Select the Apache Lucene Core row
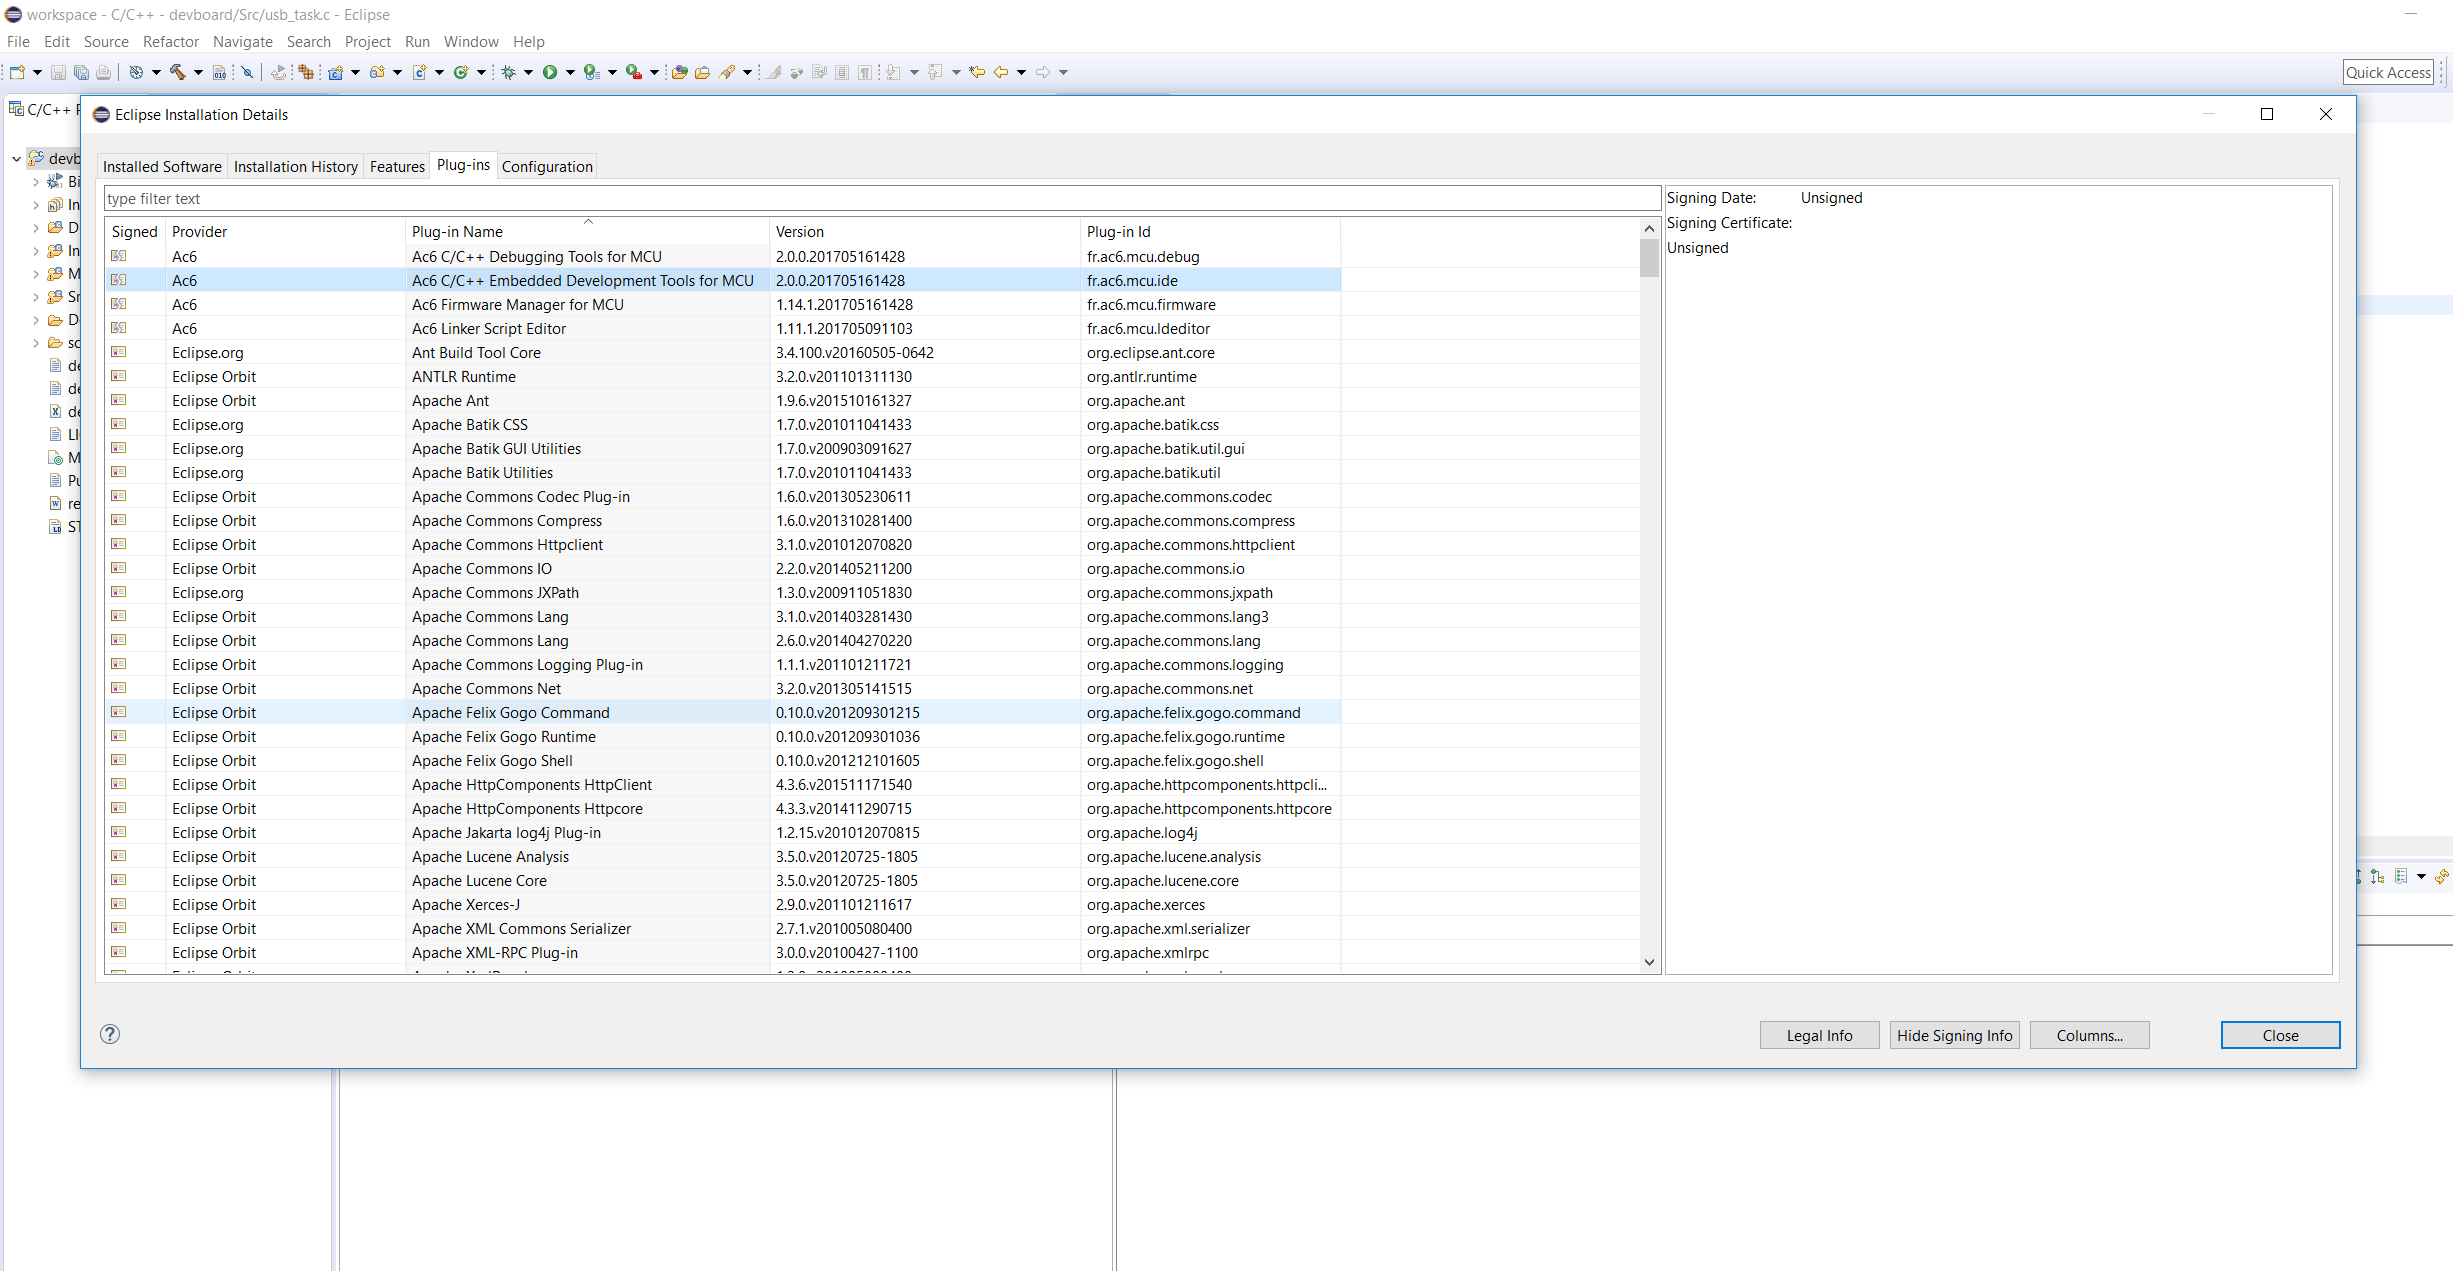2453x1271 pixels. pyautogui.click(x=723, y=880)
